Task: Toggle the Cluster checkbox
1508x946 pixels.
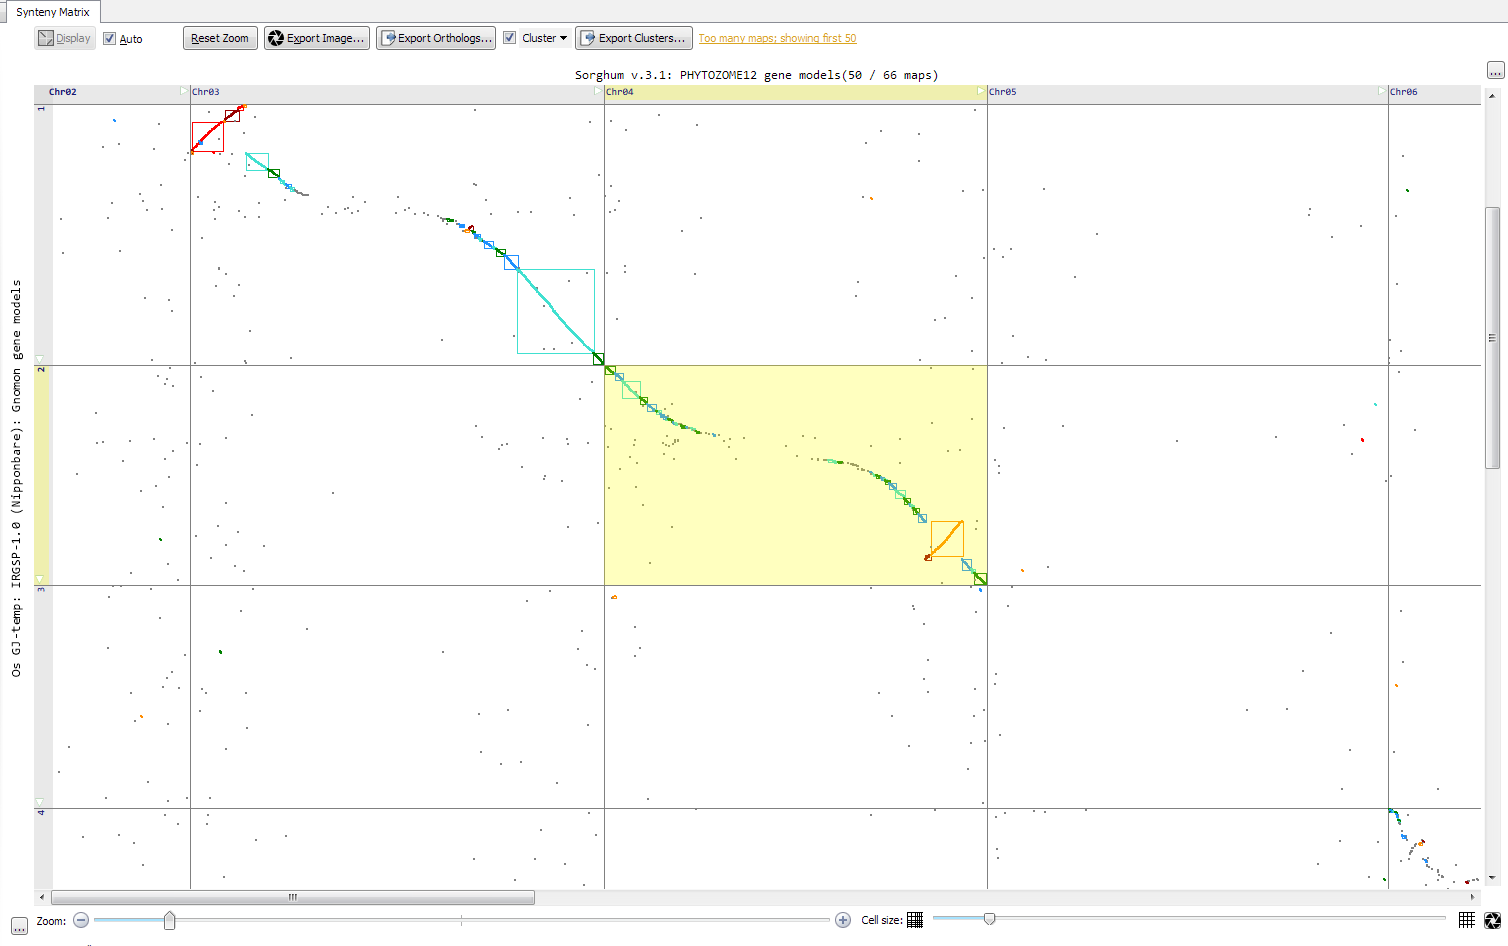Action: (x=510, y=38)
